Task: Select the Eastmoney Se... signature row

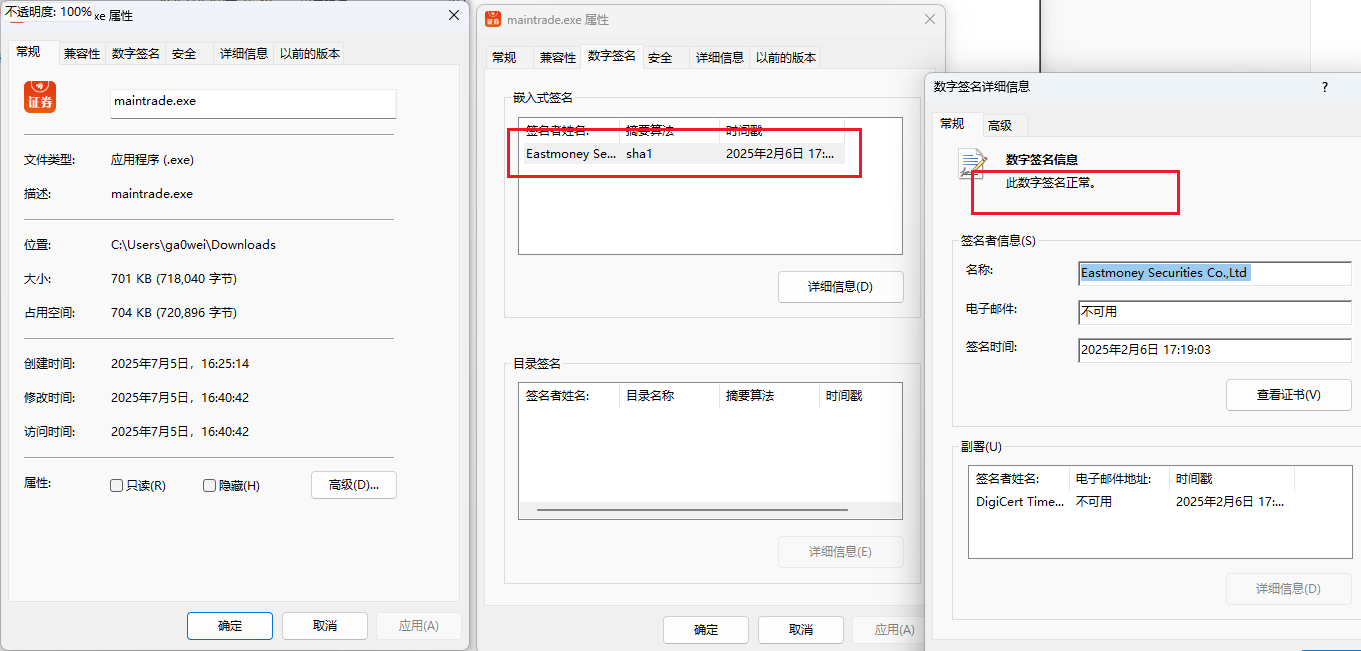Action: 684,154
